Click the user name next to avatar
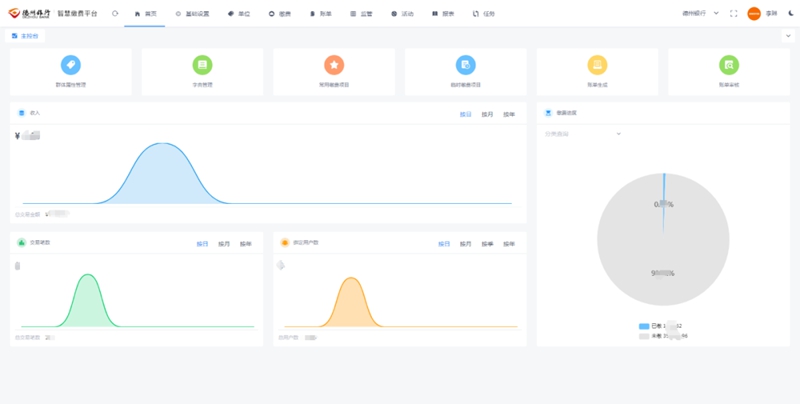This screenshot has height=404, width=800. click(x=771, y=14)
